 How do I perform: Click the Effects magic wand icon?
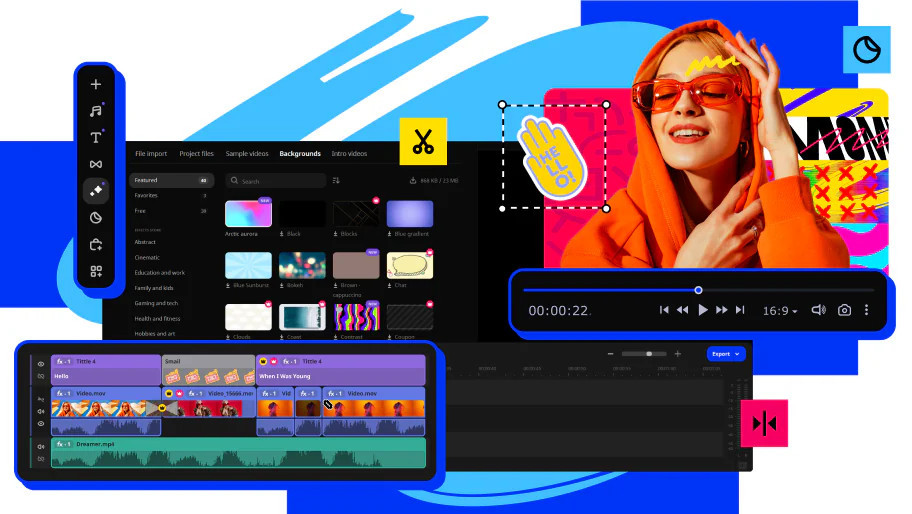(96, 190)
